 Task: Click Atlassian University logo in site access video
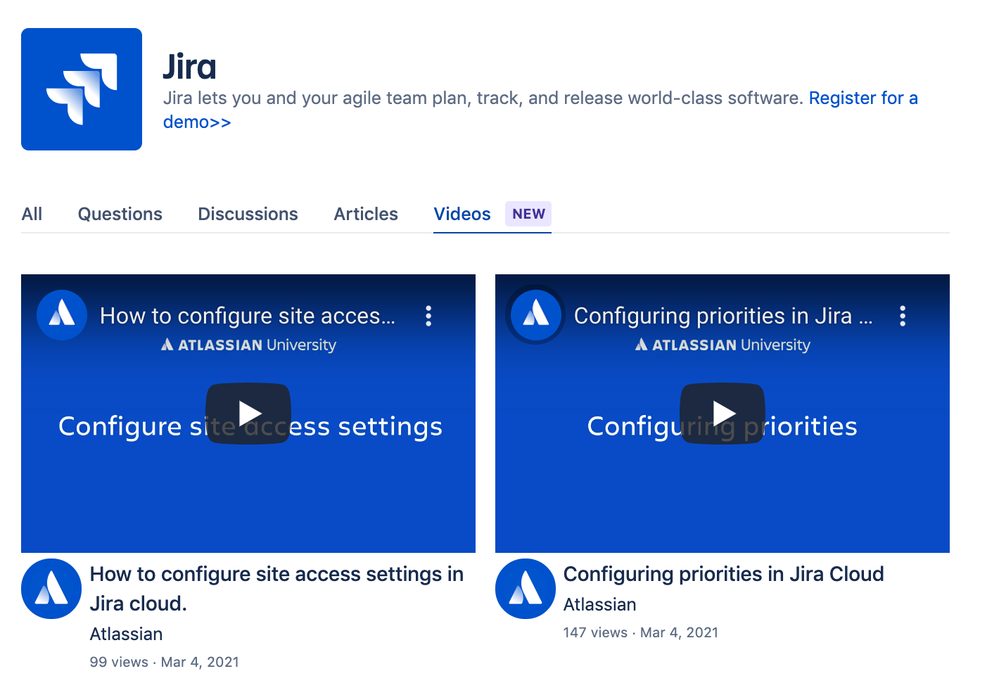click(248, 345)
